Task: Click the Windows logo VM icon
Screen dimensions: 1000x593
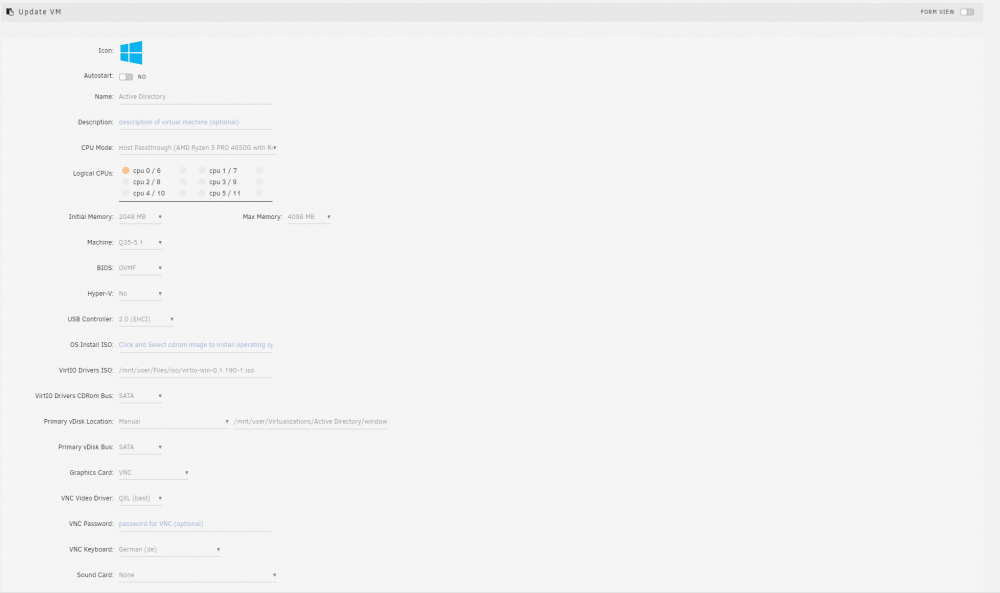Action: click(131, 52)
